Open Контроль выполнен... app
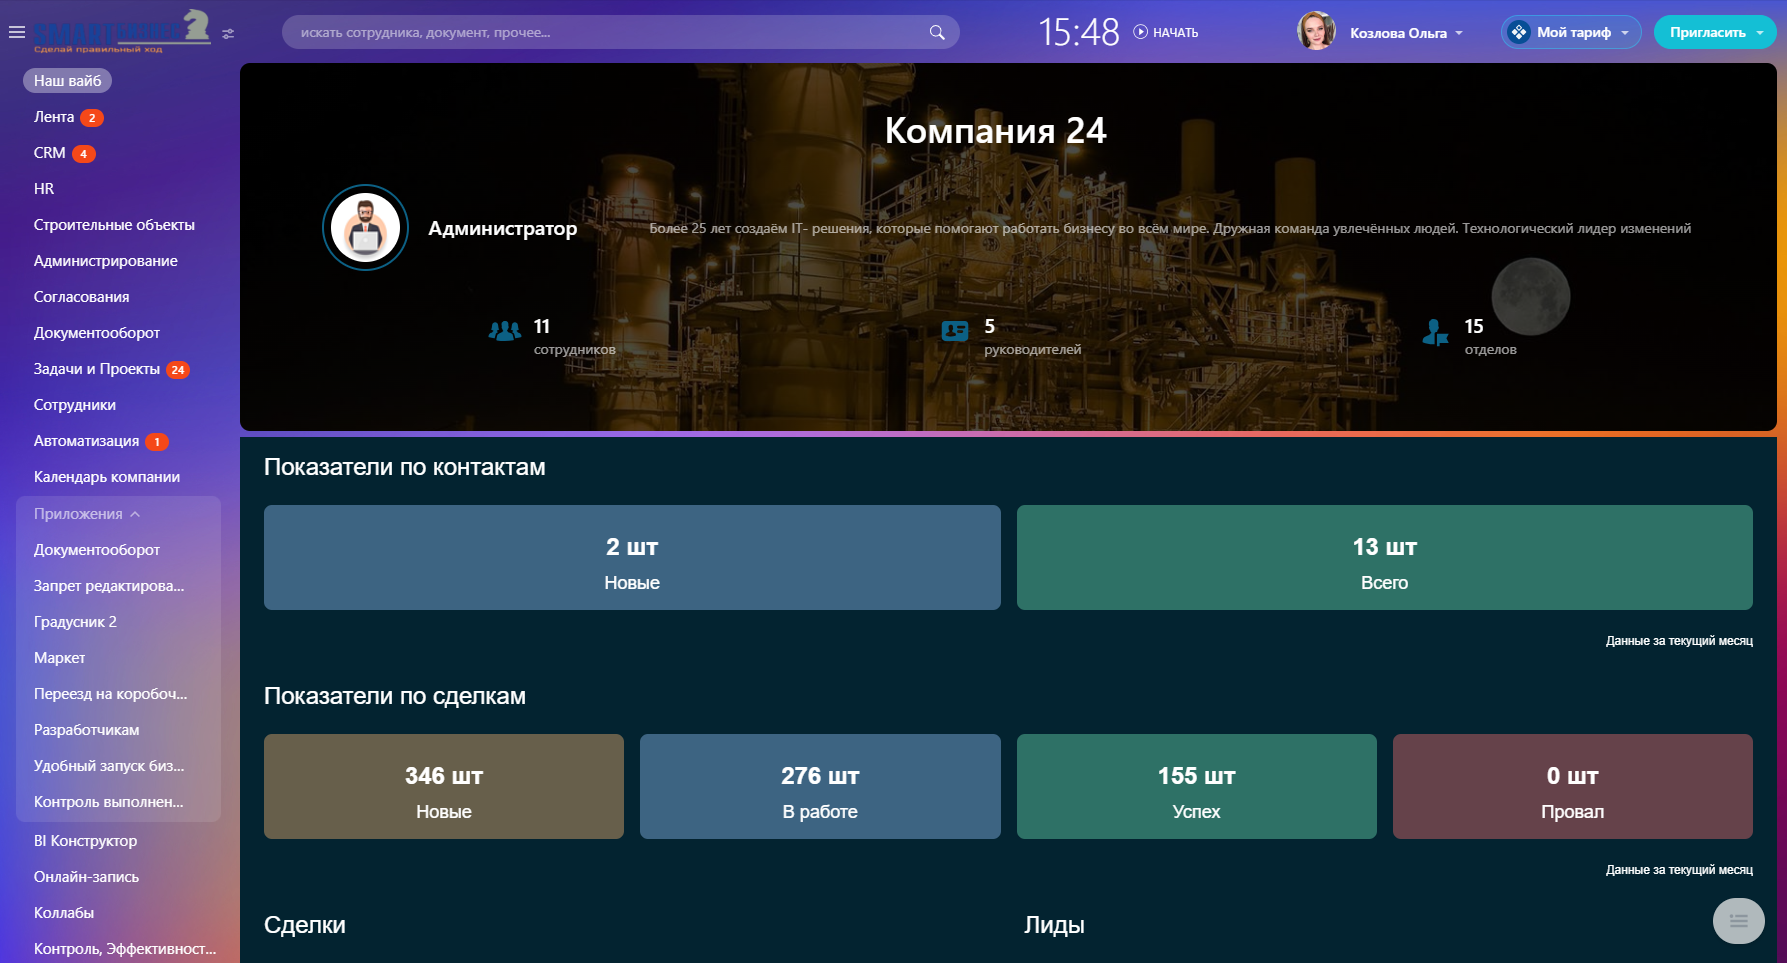 109,802
